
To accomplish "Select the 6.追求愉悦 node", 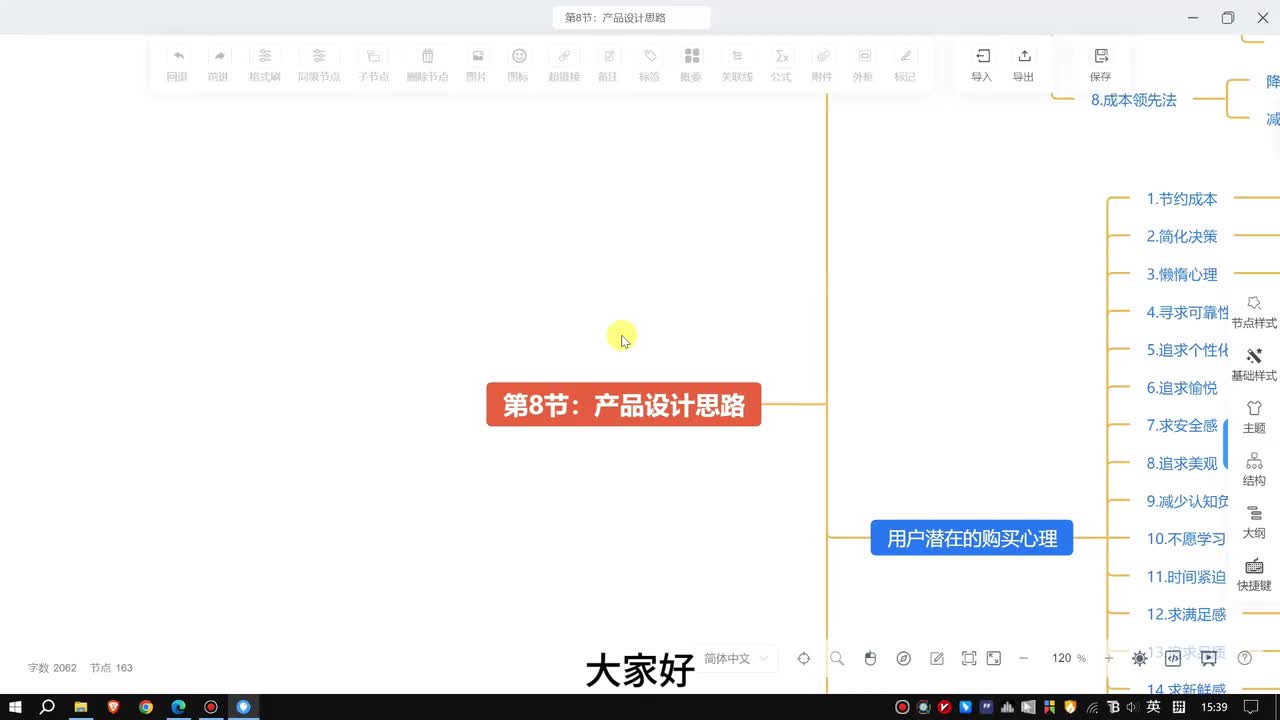I will point(1182,388).
